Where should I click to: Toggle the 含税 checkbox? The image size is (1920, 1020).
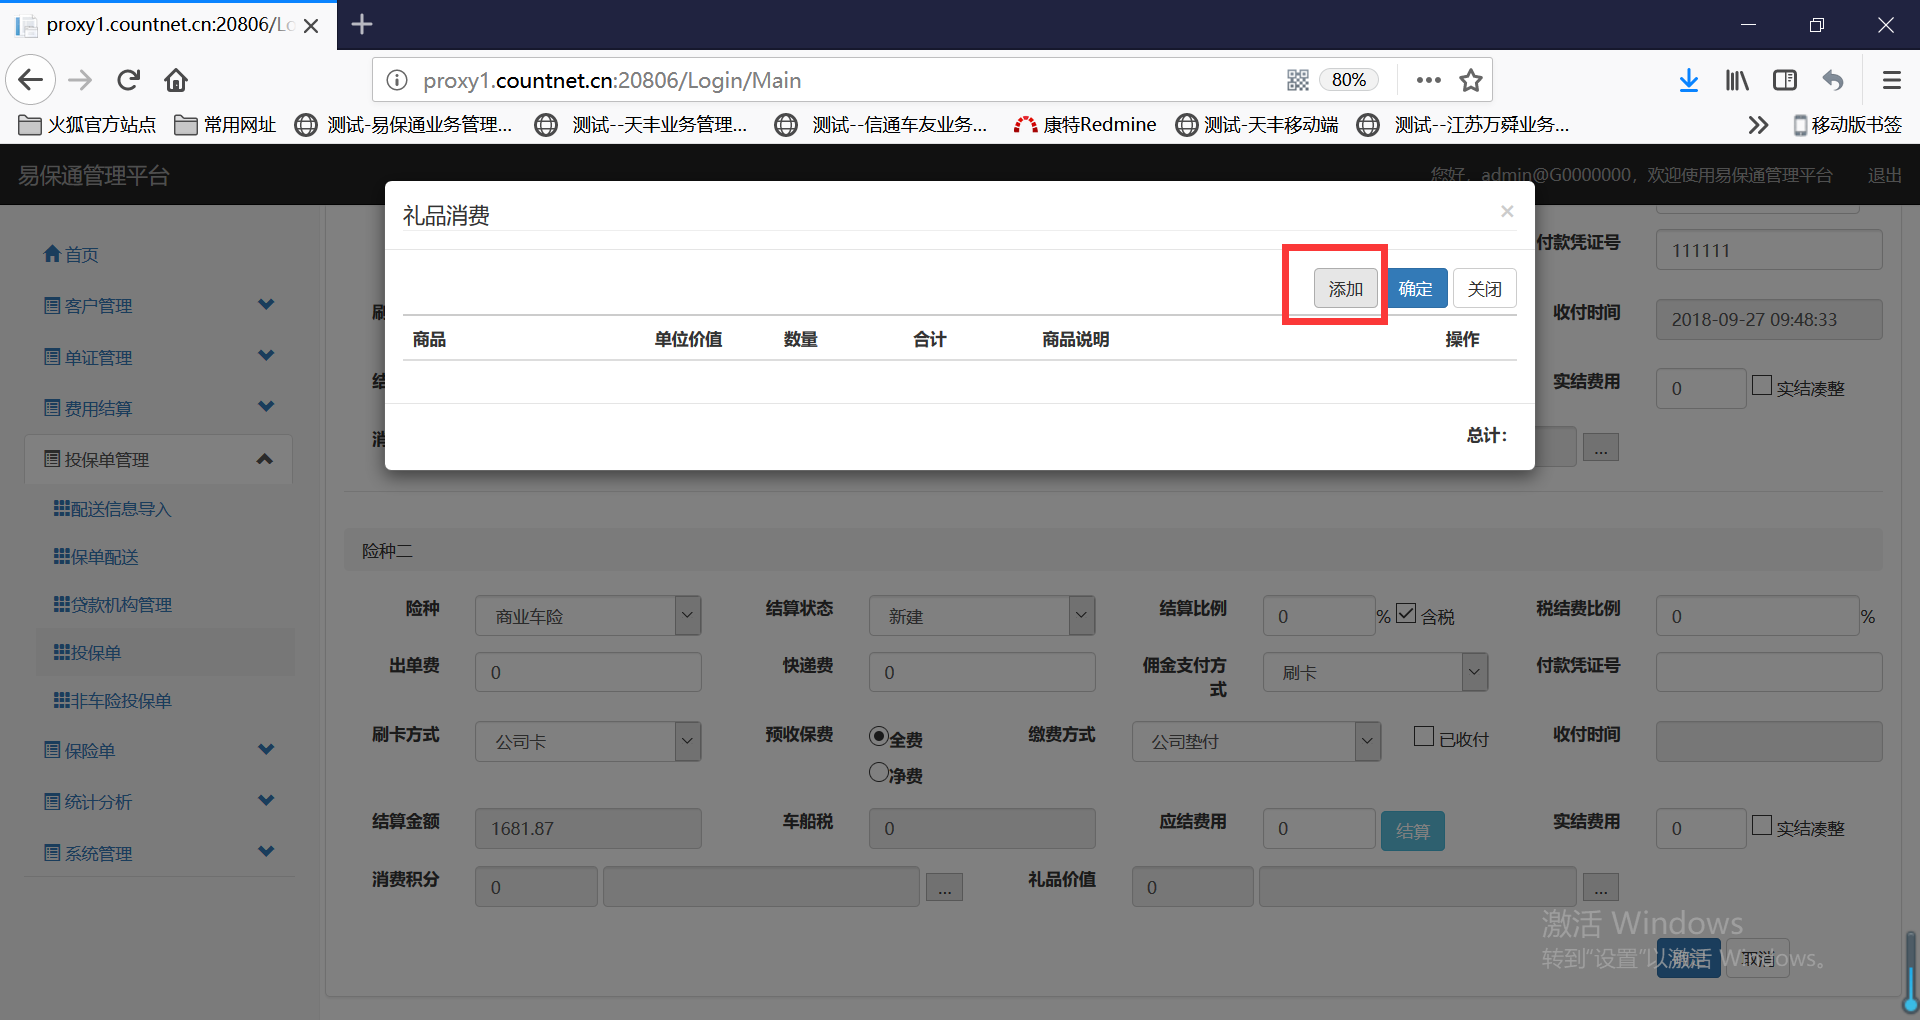point(1406,614)
